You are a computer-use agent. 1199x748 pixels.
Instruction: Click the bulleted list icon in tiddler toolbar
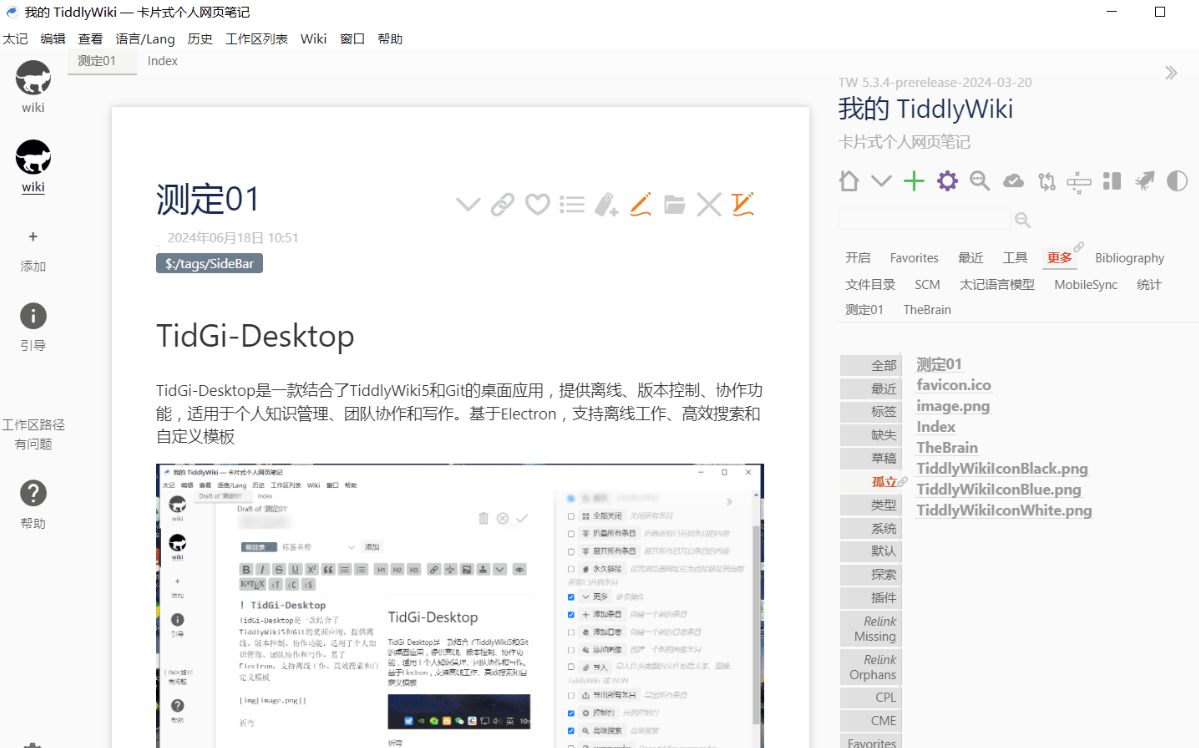[x=572, y=204]
